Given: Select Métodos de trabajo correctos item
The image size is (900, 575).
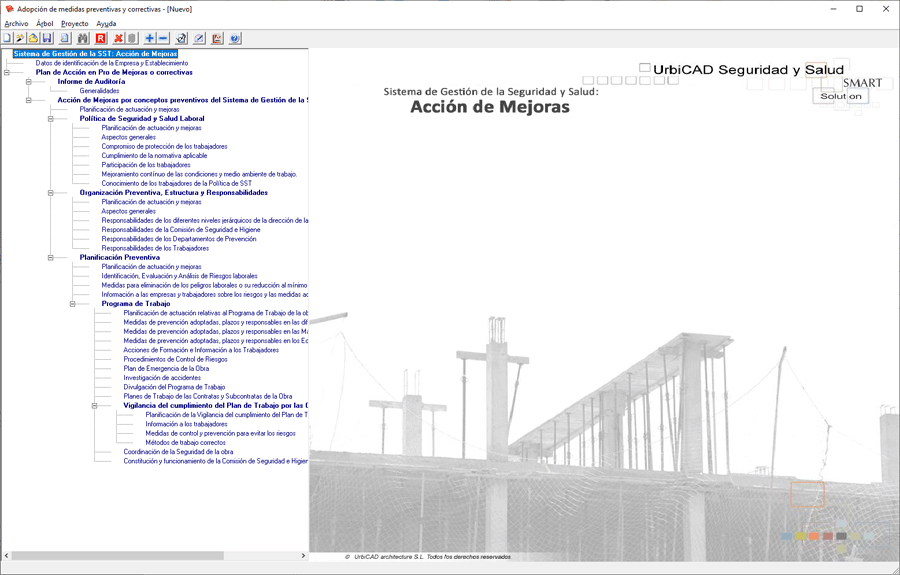Looking at the screenshot, I should [185, 442].
